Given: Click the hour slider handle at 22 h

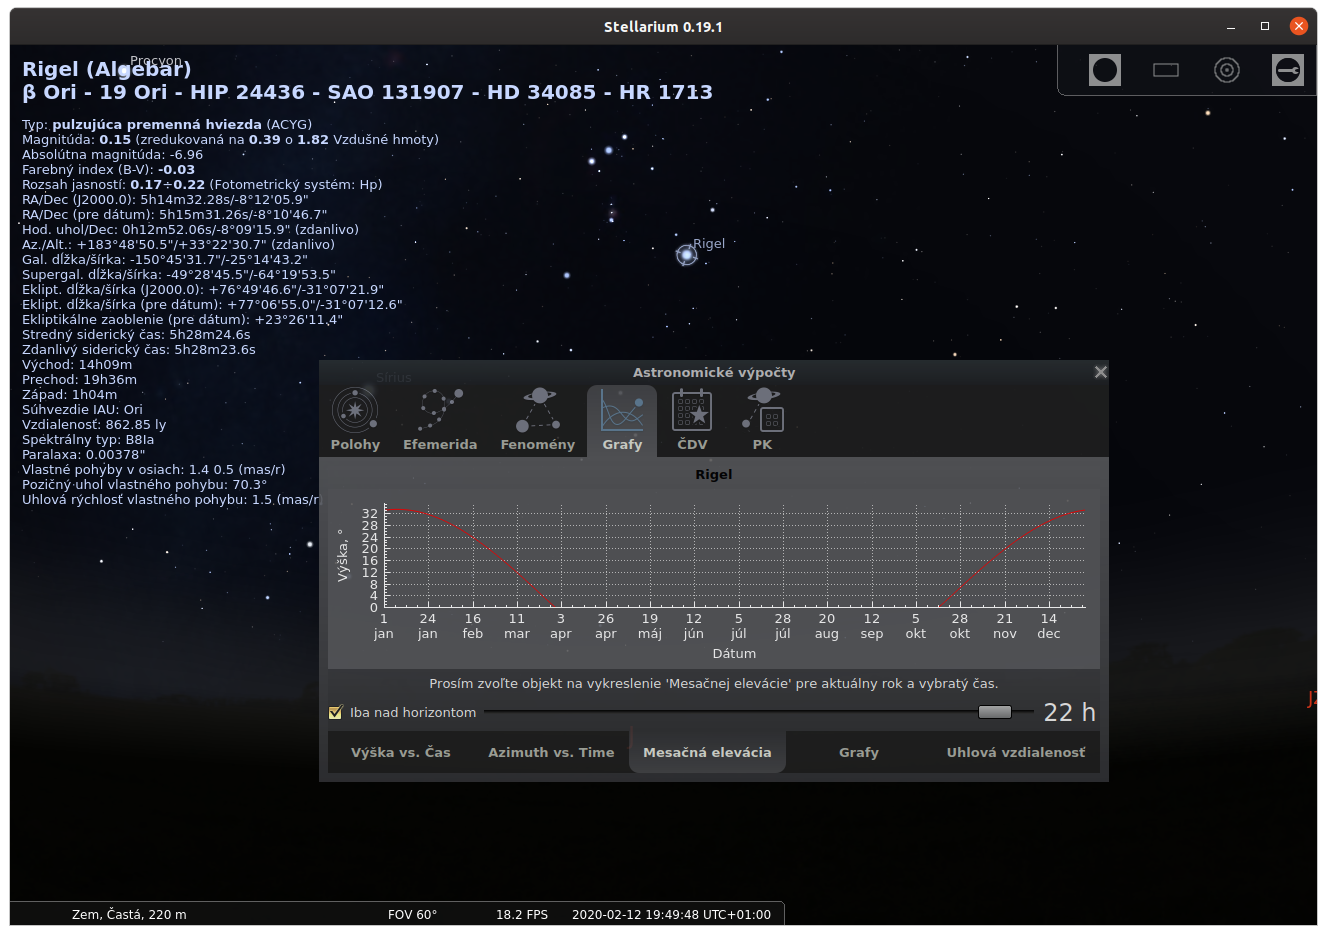Looking at the screenshot, I should [995, 712].
